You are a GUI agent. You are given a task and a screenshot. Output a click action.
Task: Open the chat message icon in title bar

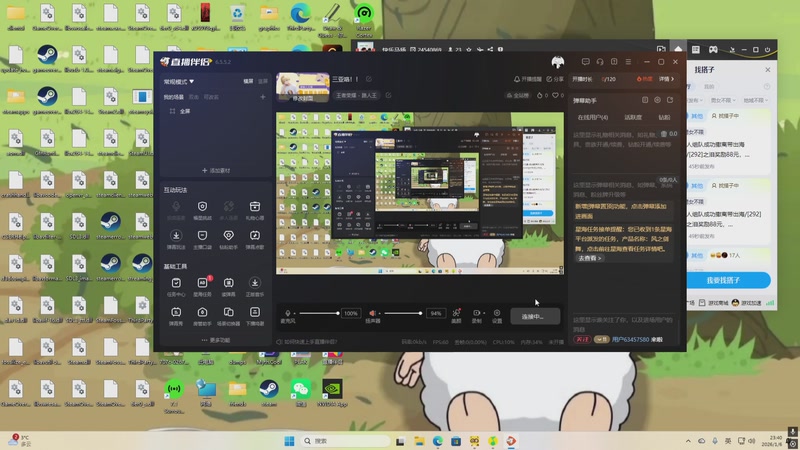pos(586,62)
